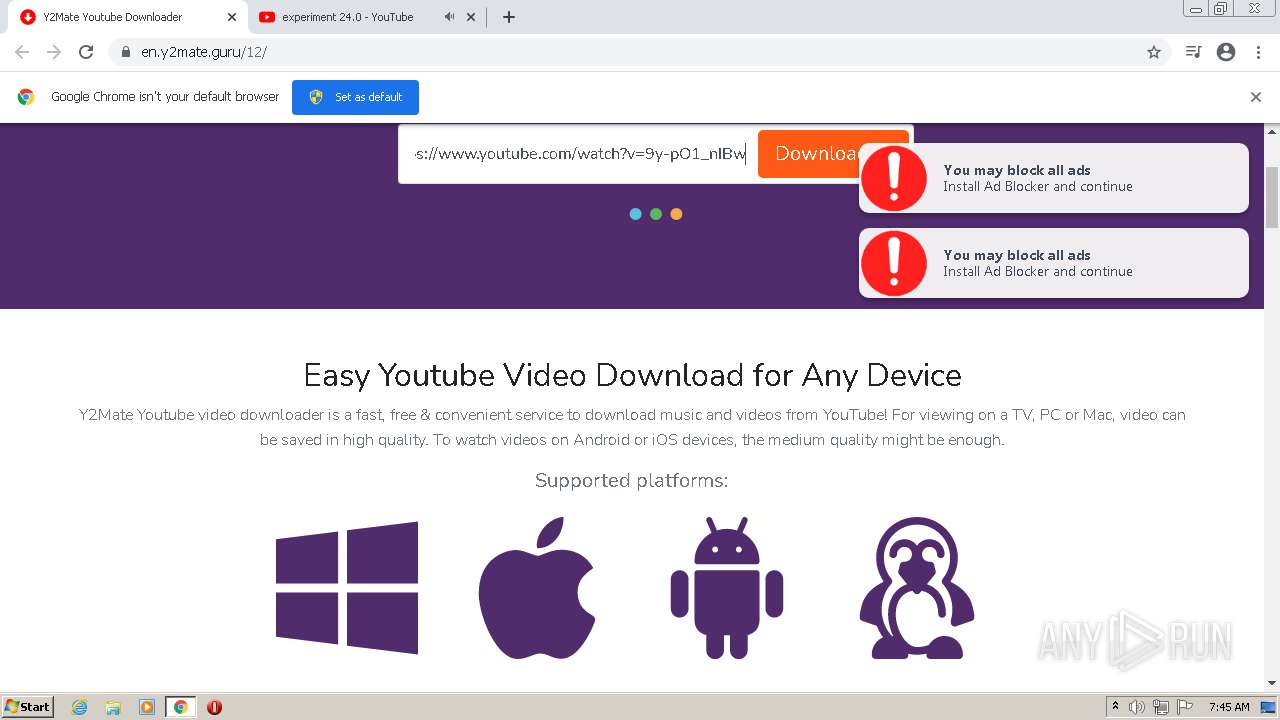This screenshot has height=720, width=1280.
Task: Click the 'Easy Youtube Video Download for Any Device' heading
Action: 632,376
